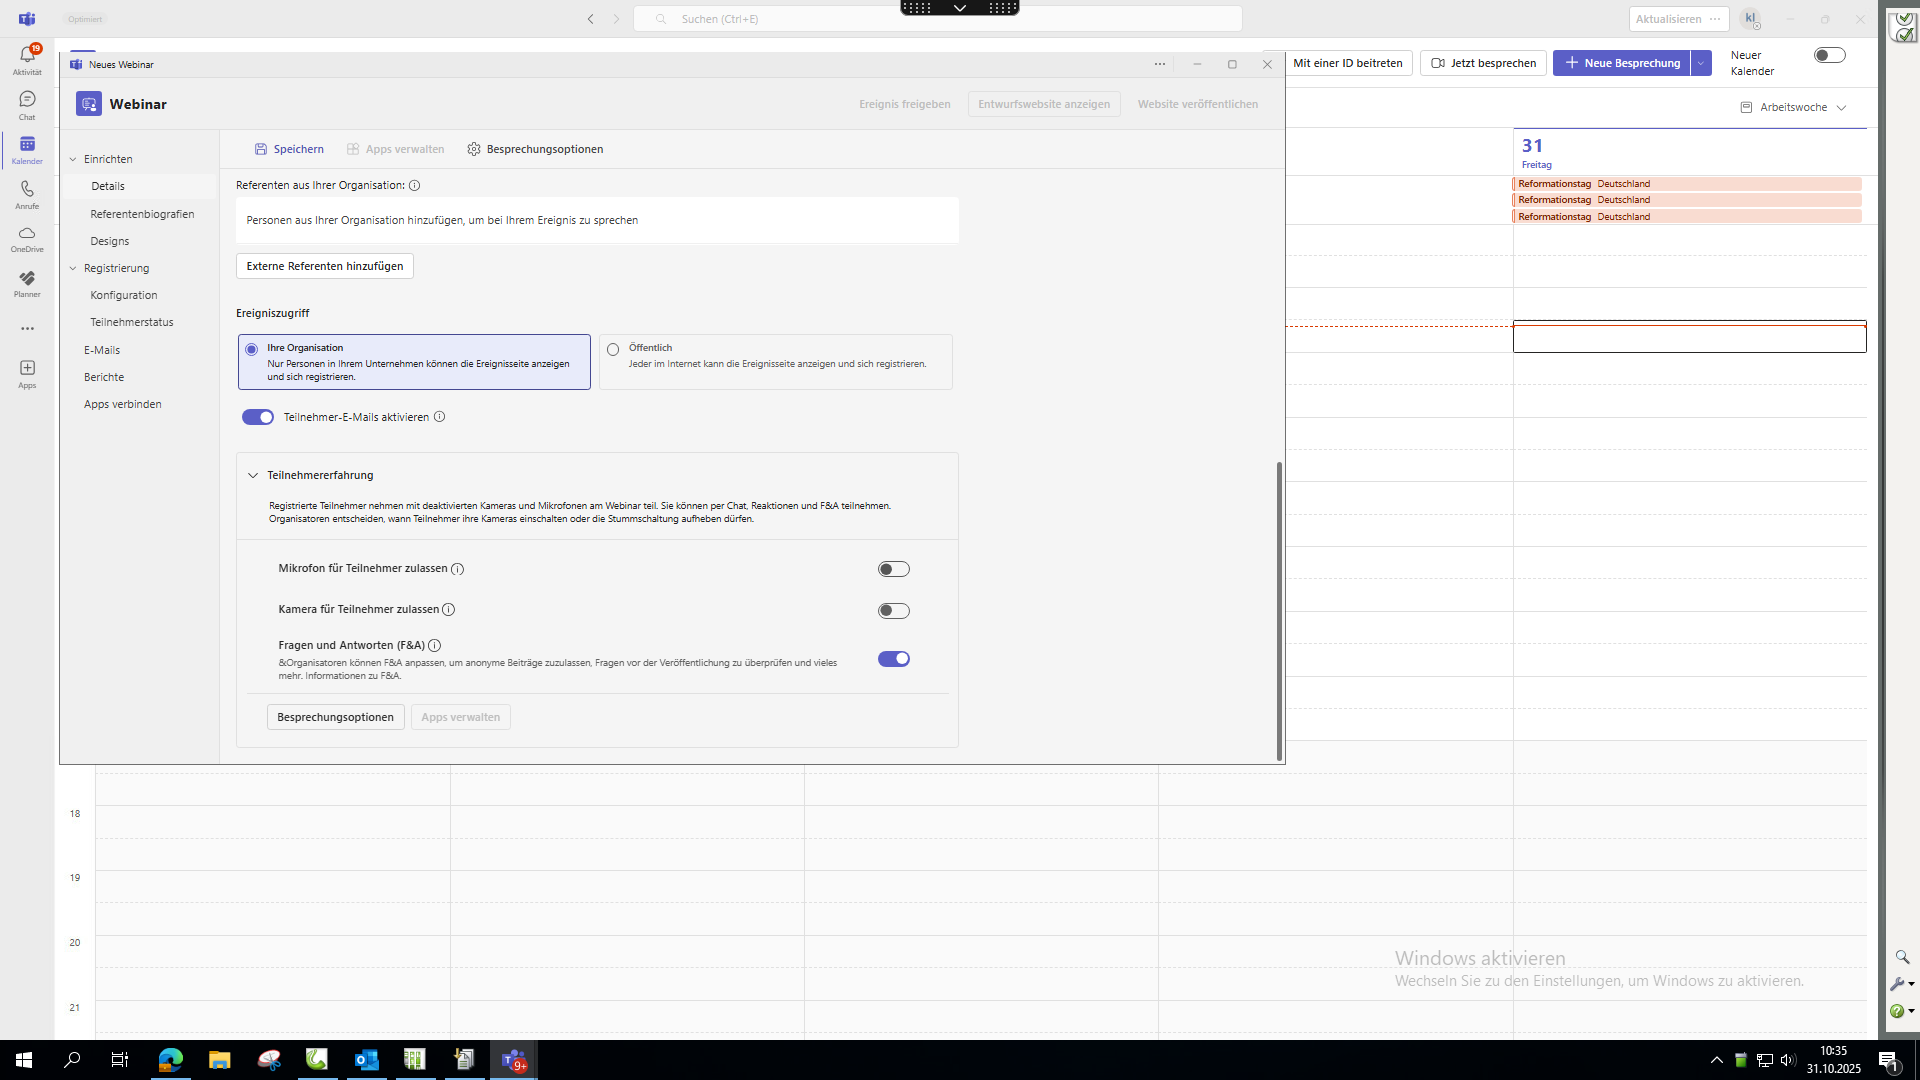Click Externe Referenten hinzufügen button
1920x1080 pixels.
click(325, 266)
